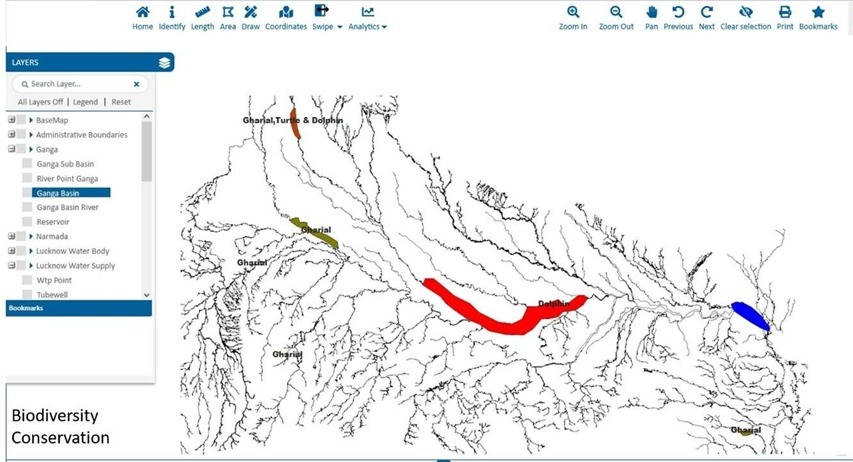Enable the Reservoir layer checkbox
The image size is (853, 462).
tap(28, 222)
